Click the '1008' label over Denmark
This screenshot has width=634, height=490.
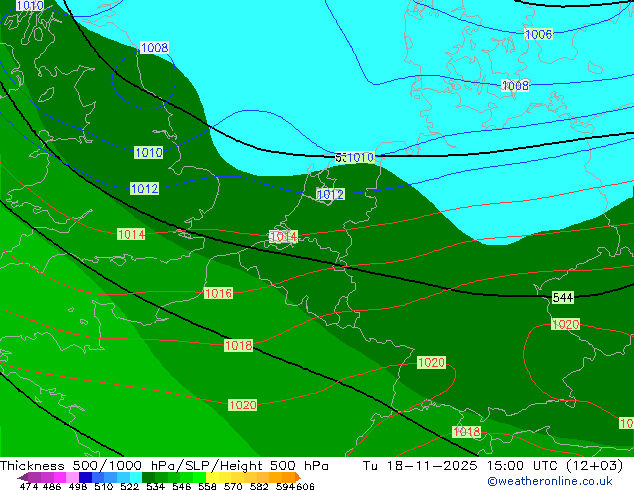point(515,85)
